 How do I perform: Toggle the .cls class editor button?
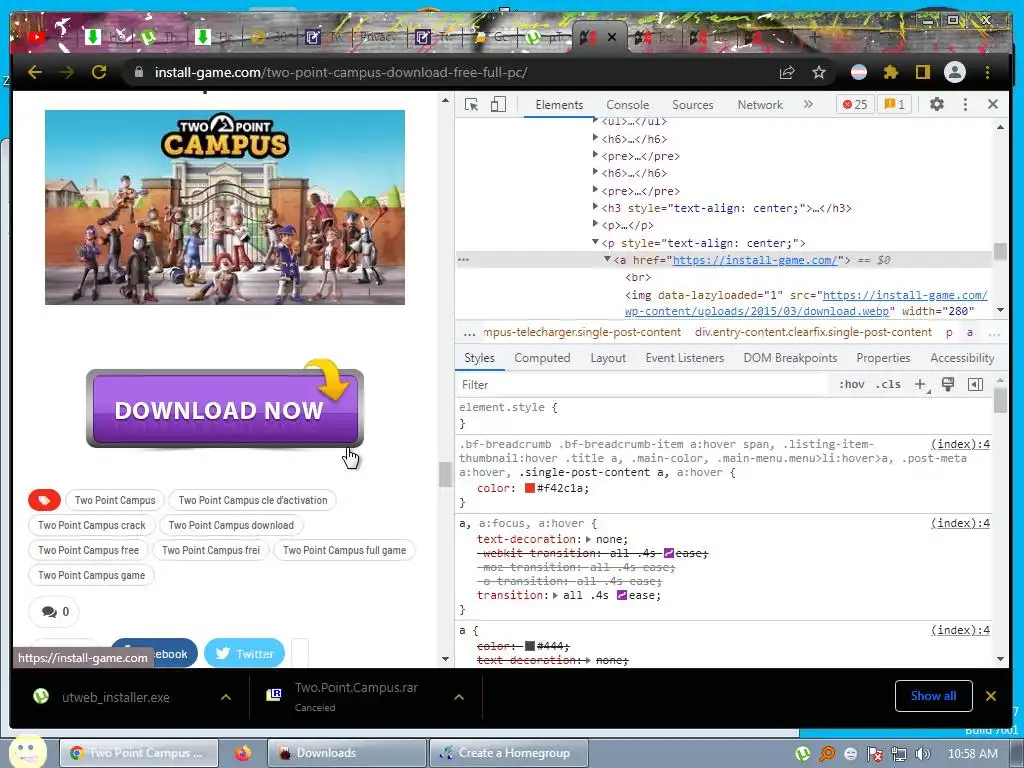[x=888, y=385]
